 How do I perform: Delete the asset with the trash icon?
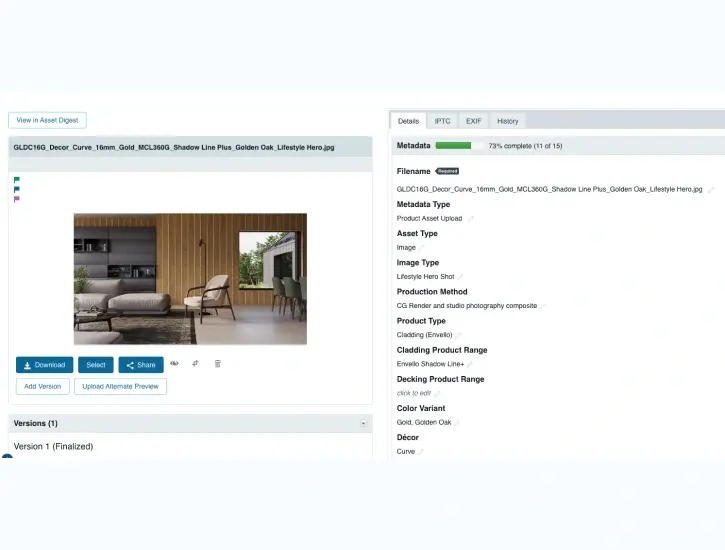click(x=218, y=364)
